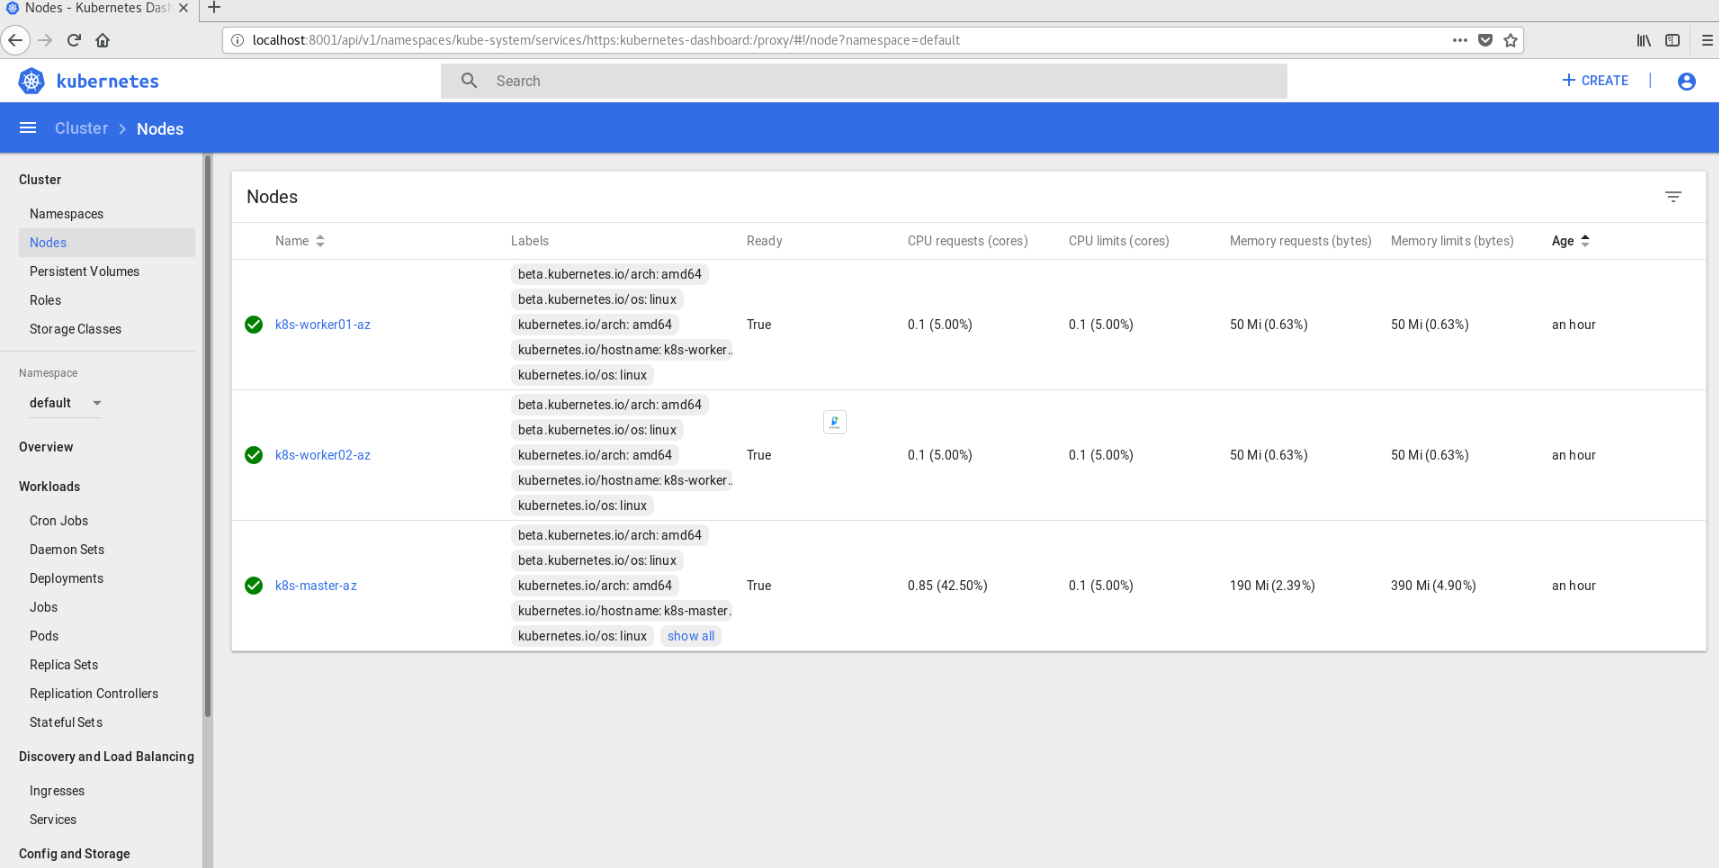Select Nodes in sidebar
This screenshot has height=868, width=1719.
106,243
